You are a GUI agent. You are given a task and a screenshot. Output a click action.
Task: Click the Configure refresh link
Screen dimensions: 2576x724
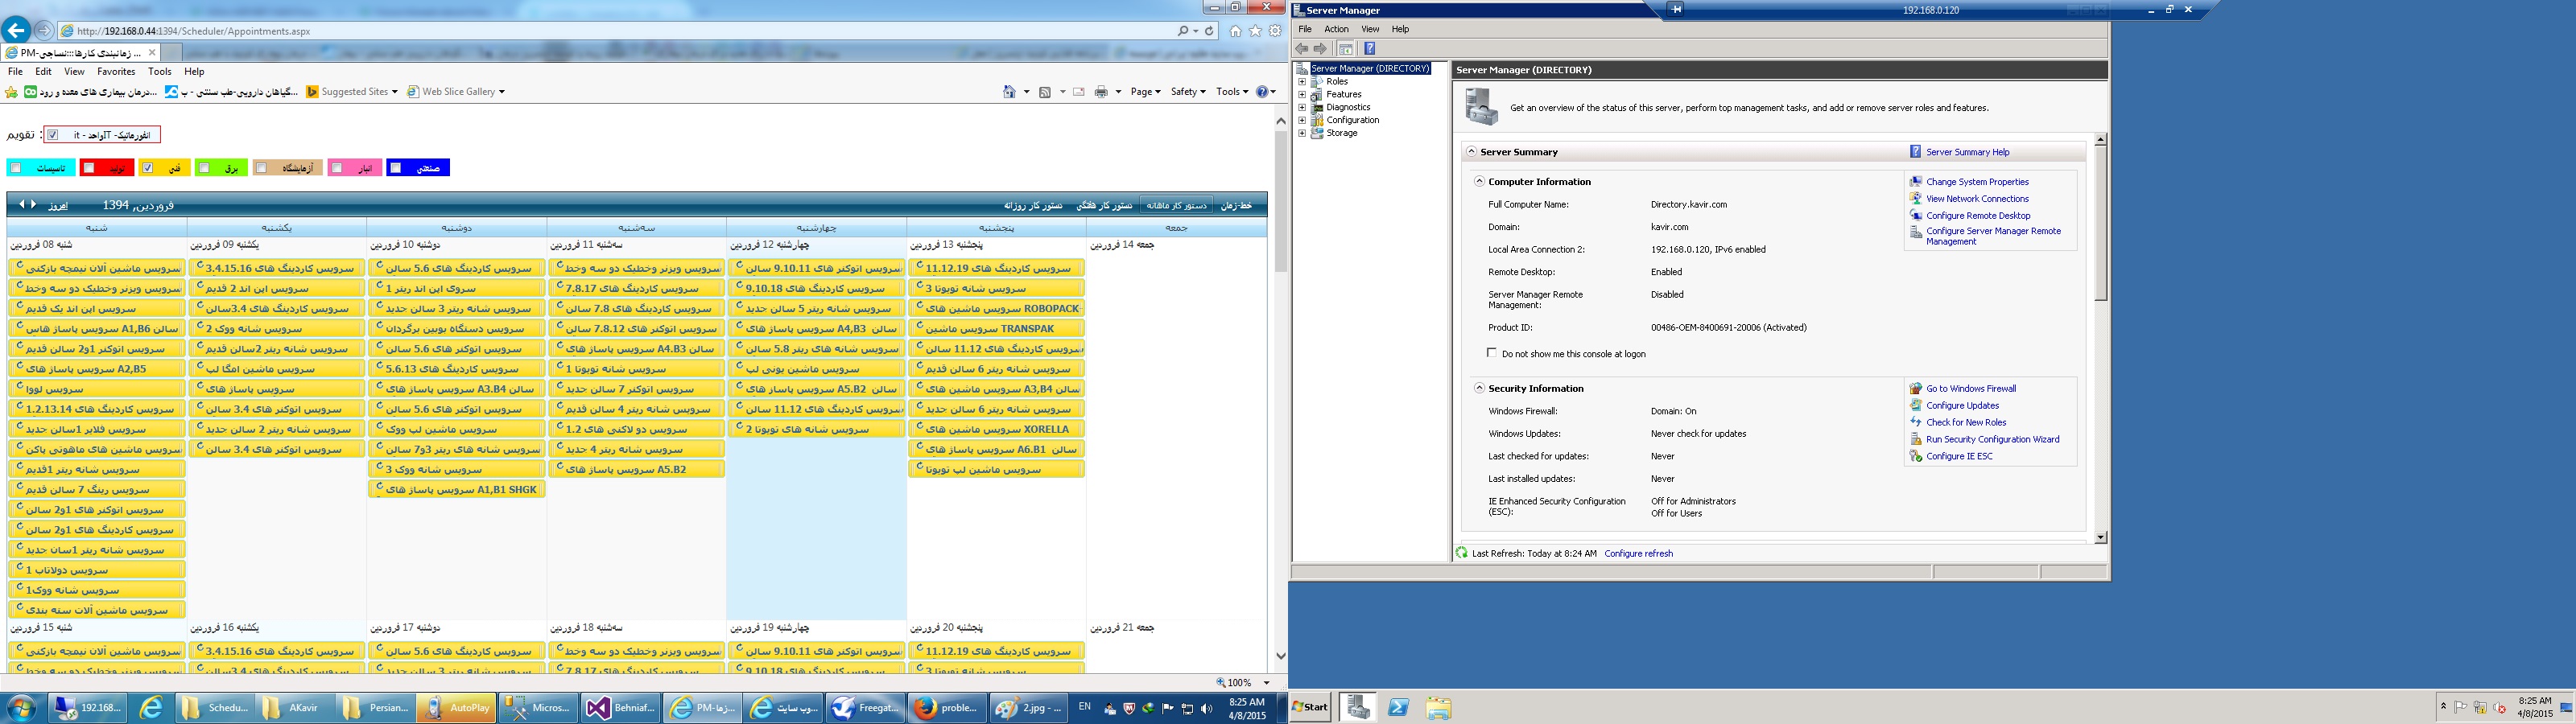pos(1638,554)
